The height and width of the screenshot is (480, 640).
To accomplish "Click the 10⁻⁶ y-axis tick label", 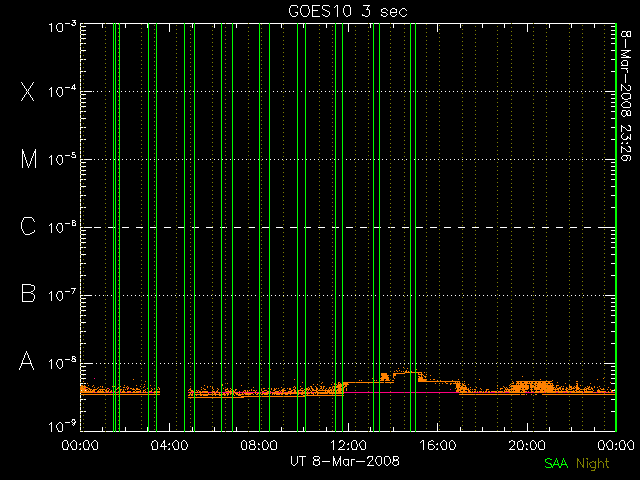I will (x=62, y=227).
